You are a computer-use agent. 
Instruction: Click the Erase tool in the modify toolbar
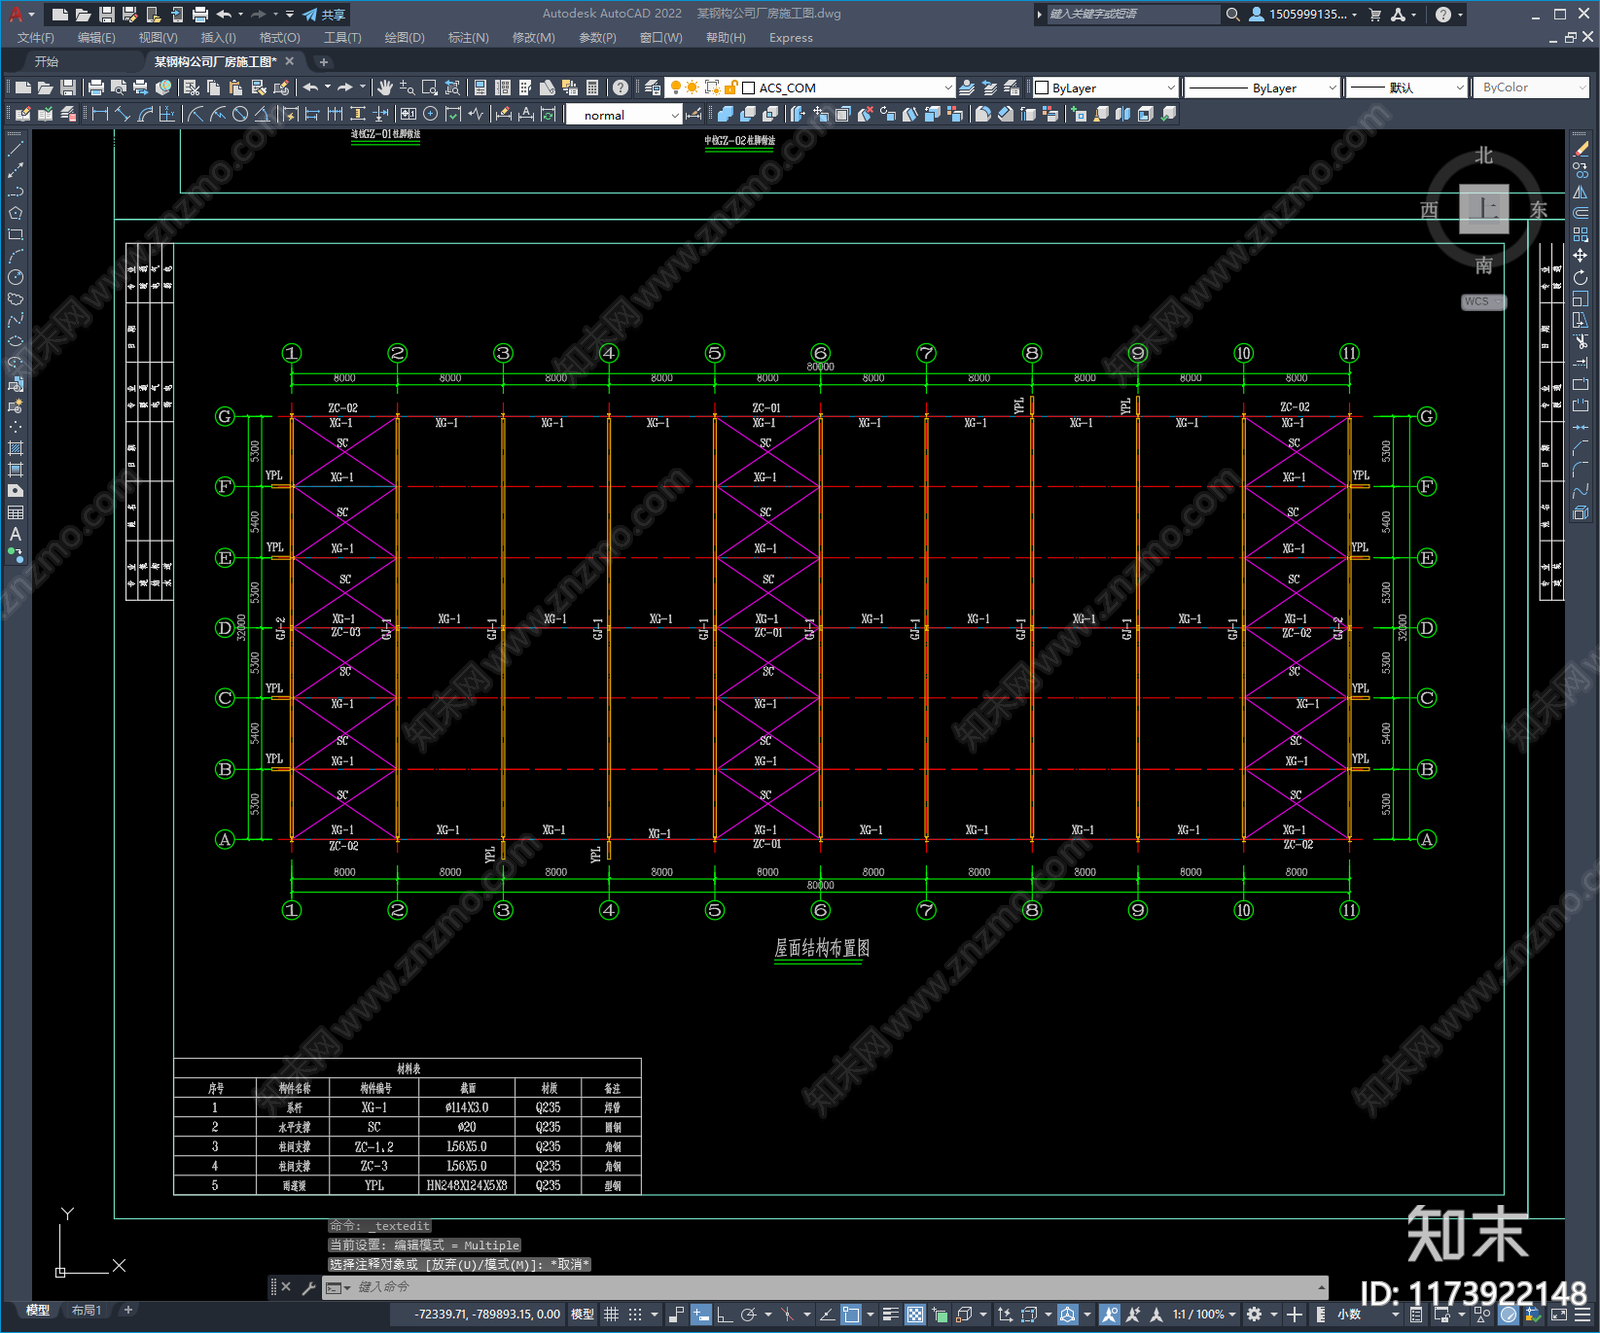coord(1580,148)
